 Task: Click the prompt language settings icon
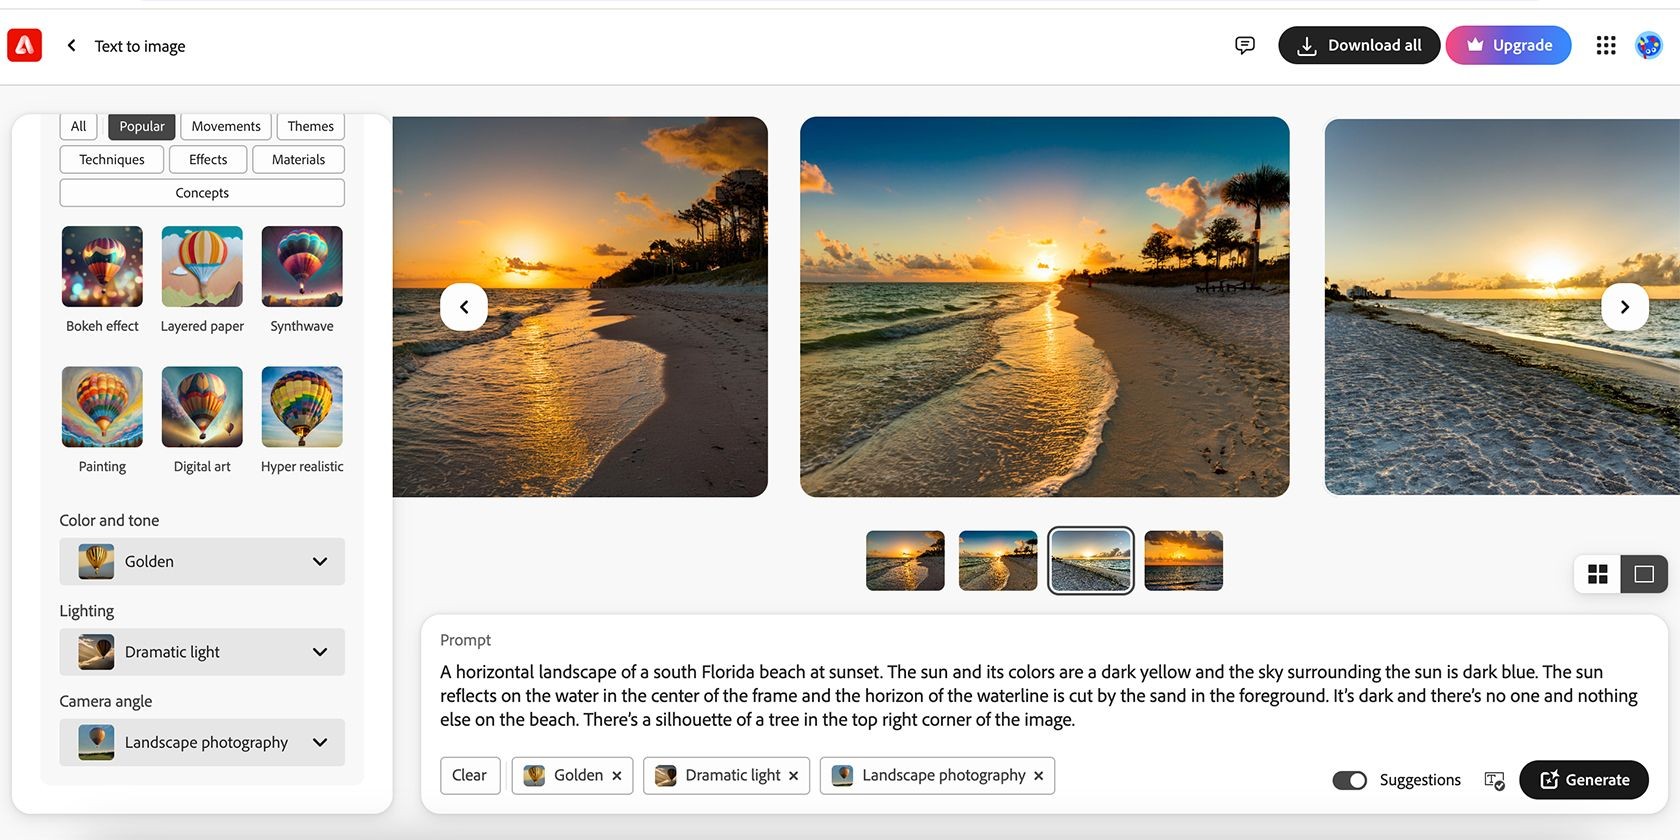click(1494, 780)
